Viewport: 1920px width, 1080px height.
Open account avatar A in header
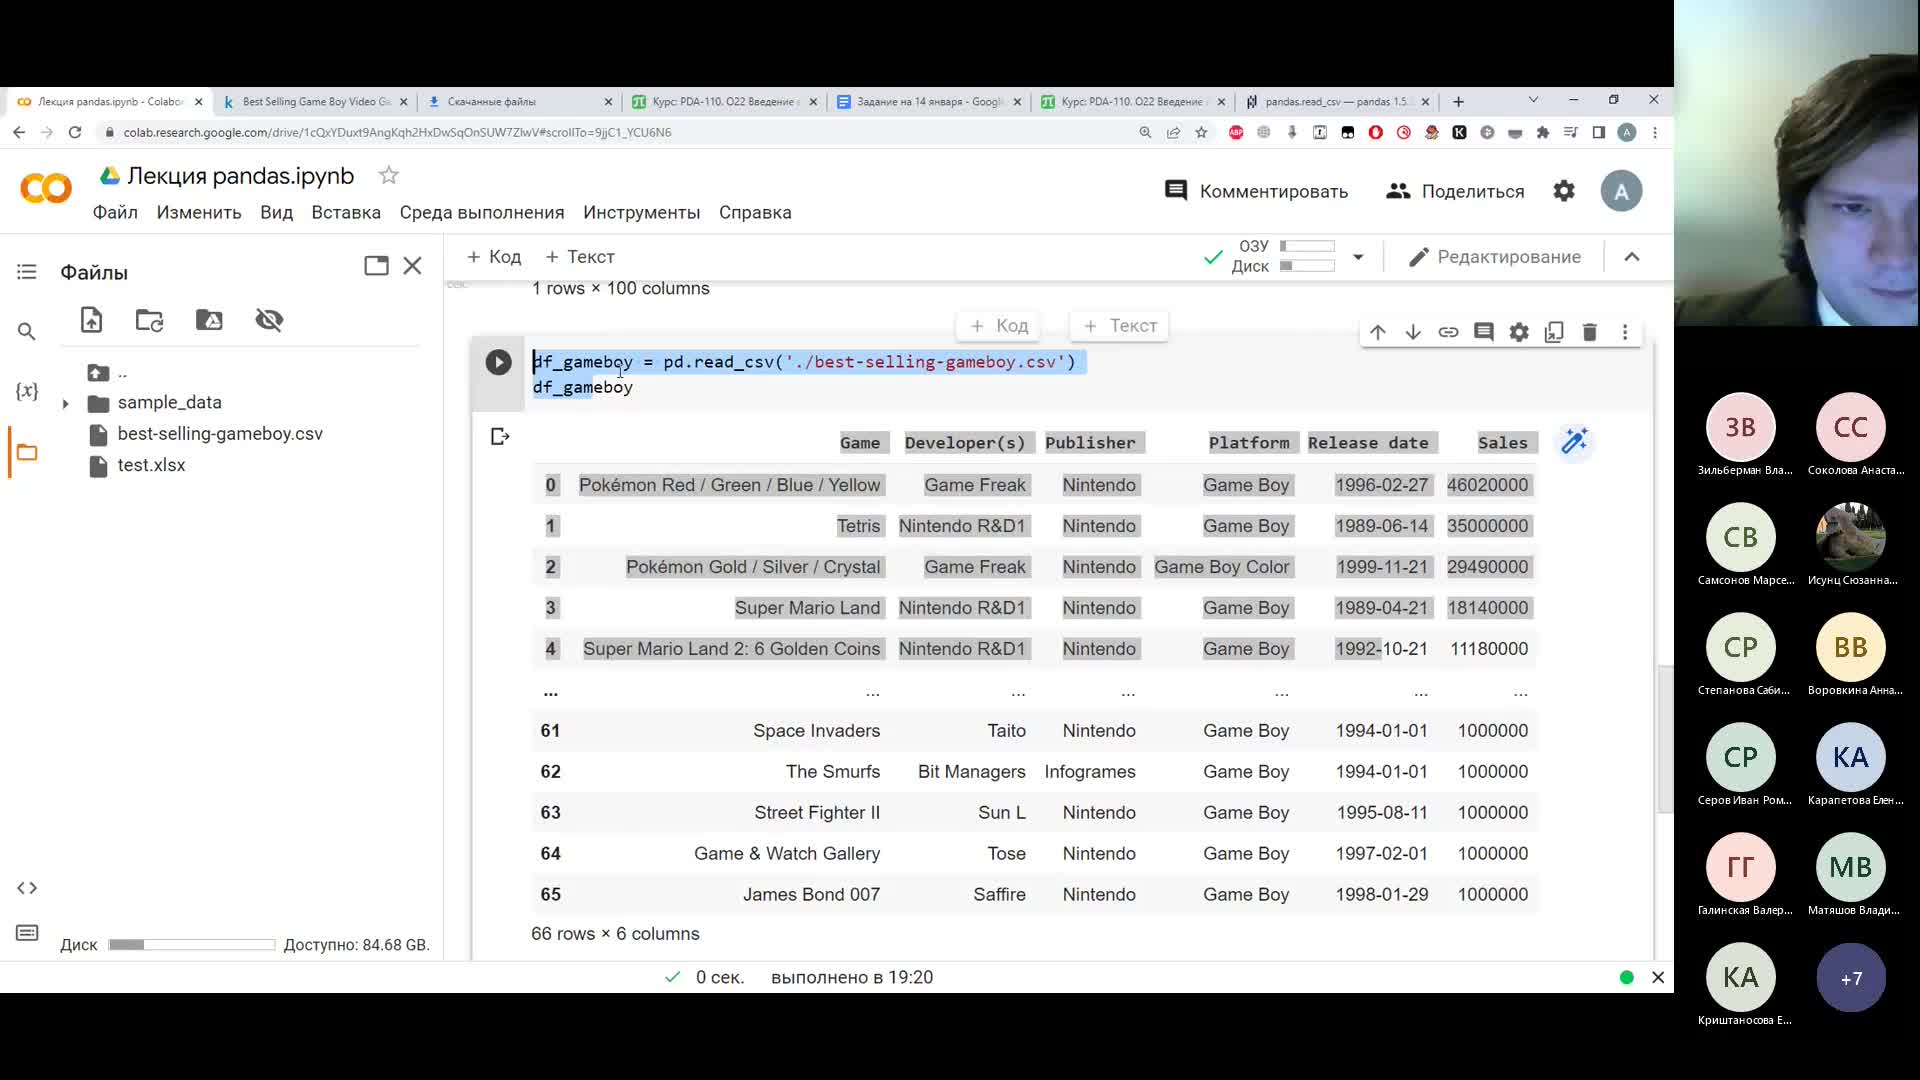click(x=1621, y=191)
